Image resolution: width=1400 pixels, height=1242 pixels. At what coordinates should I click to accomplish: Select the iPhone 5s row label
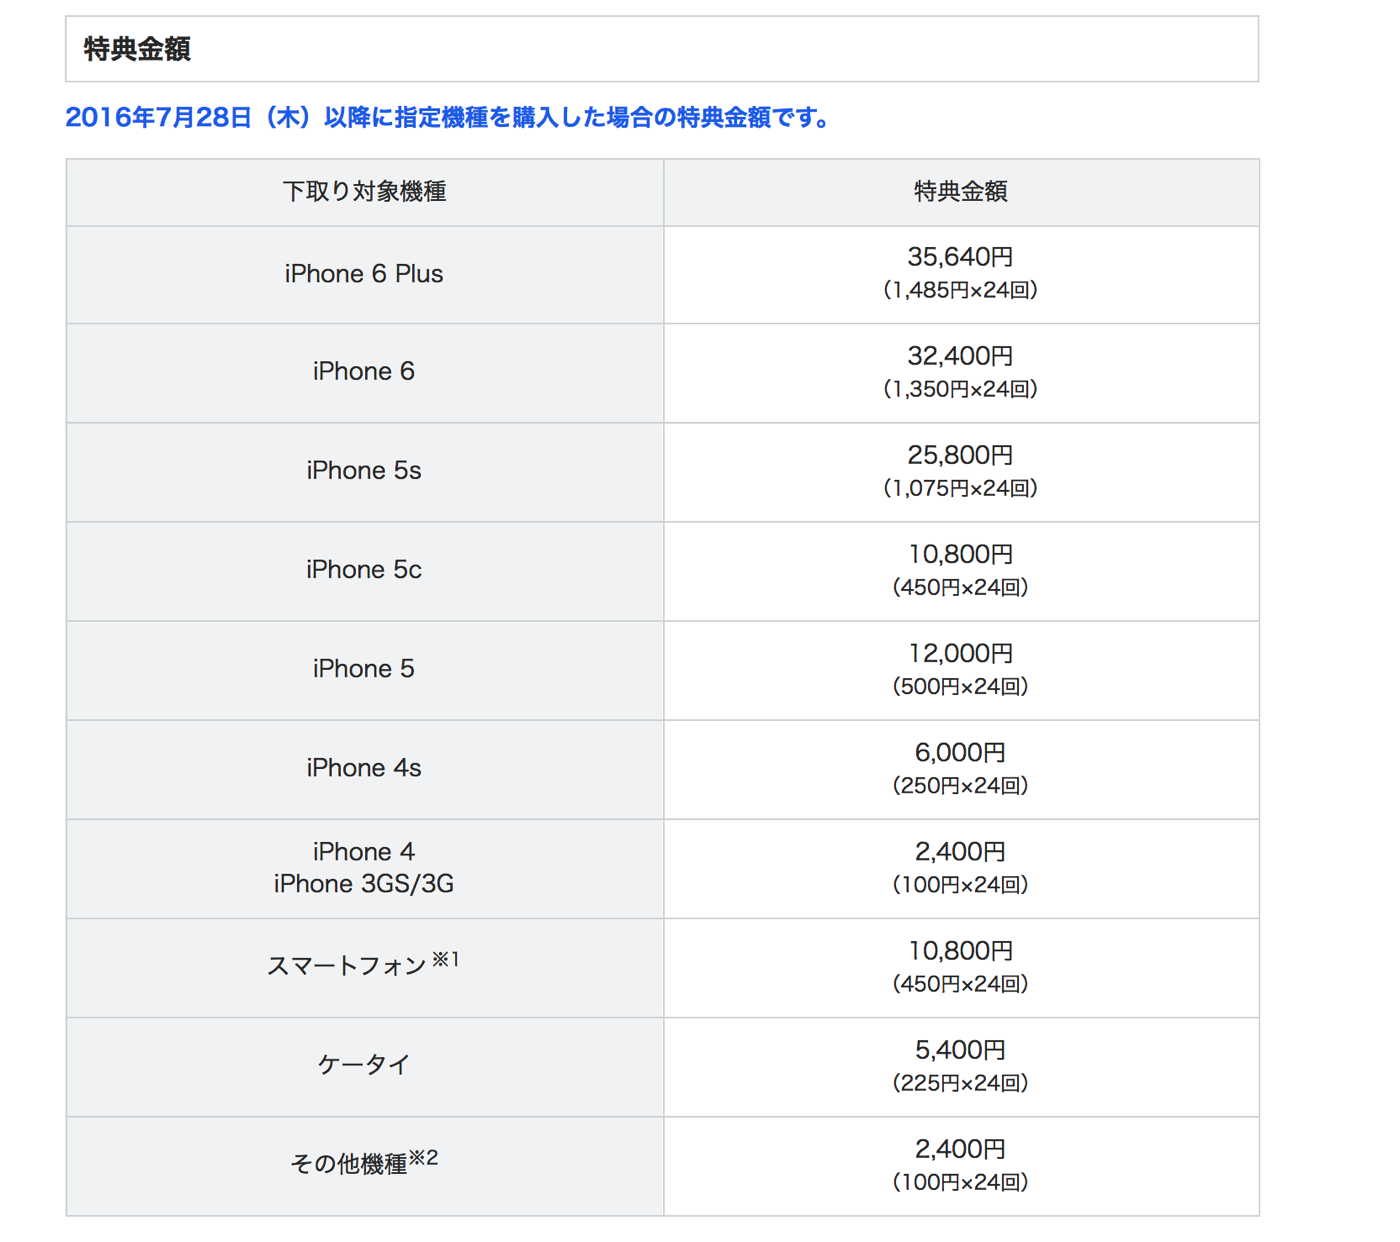coord(364,471)
